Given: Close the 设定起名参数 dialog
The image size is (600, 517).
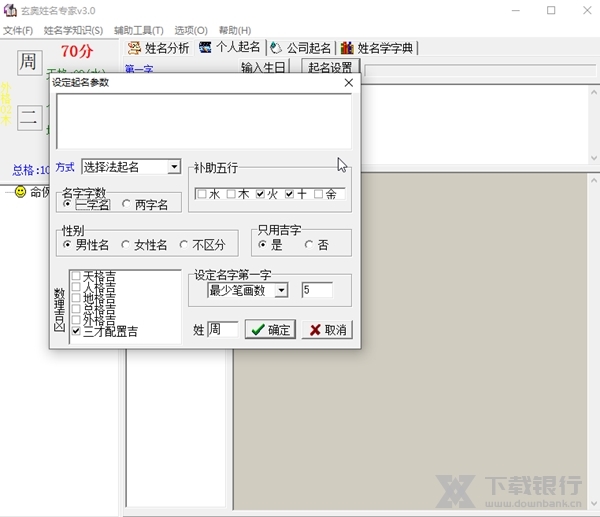Looking at the screenshot, I should (x=349, y=83).
